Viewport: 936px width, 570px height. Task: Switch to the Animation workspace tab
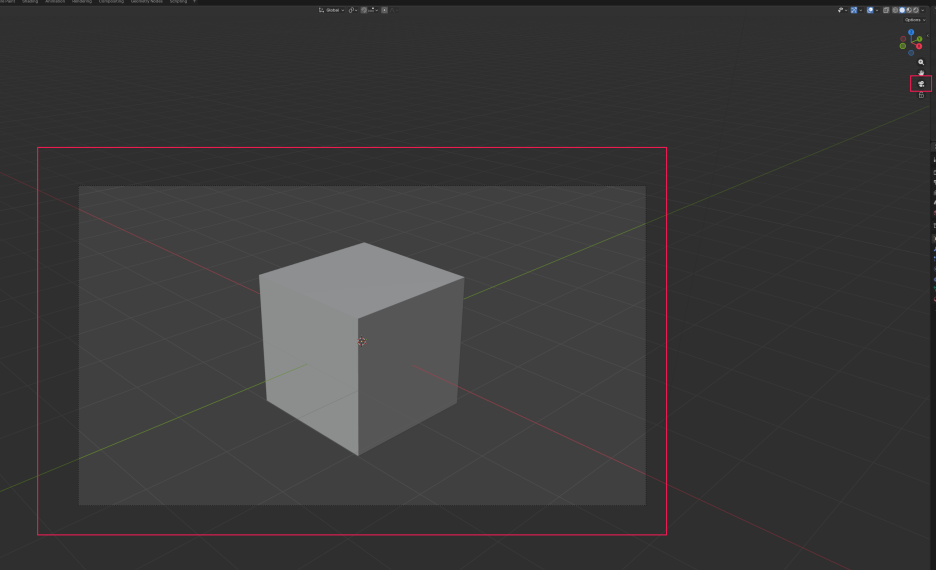coord(55,1)
